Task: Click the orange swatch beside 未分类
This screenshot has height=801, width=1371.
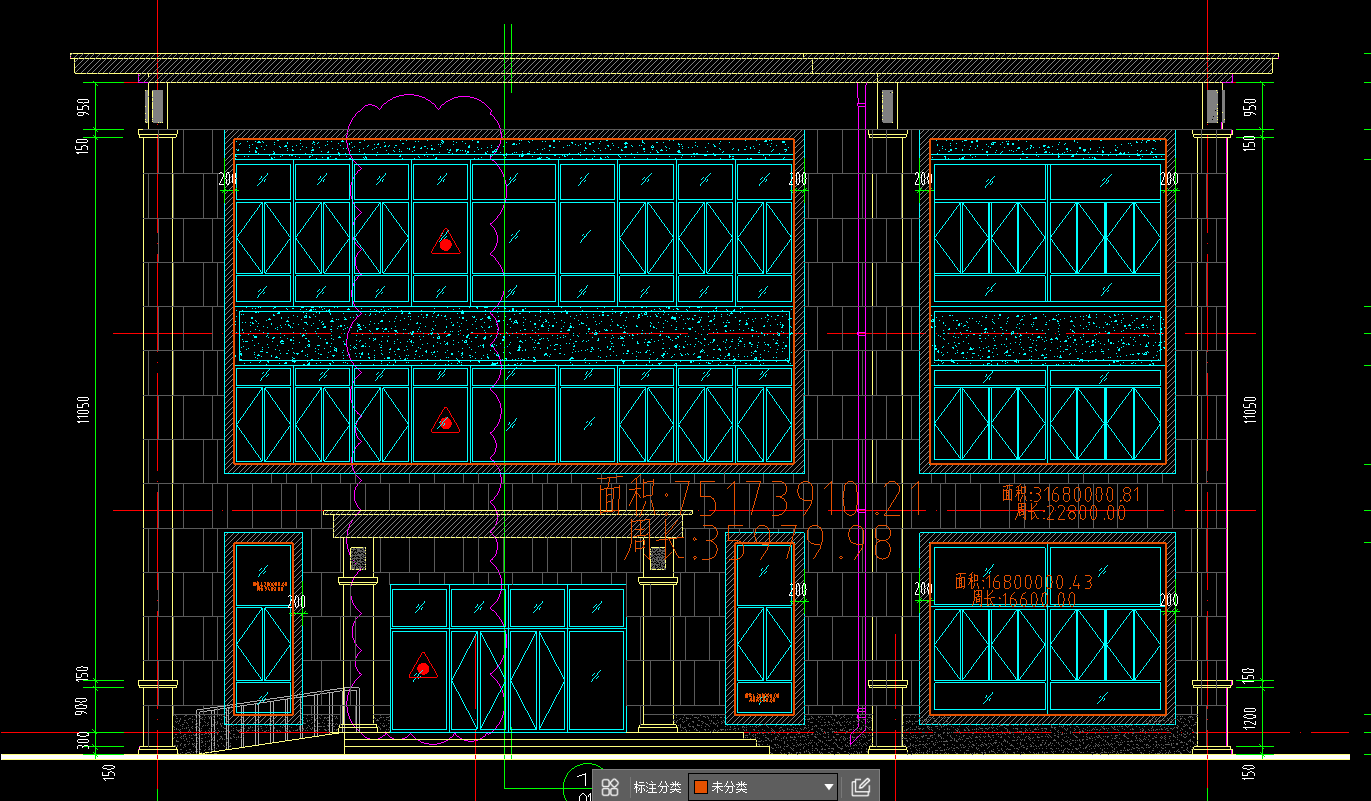Action: [701, 787]
